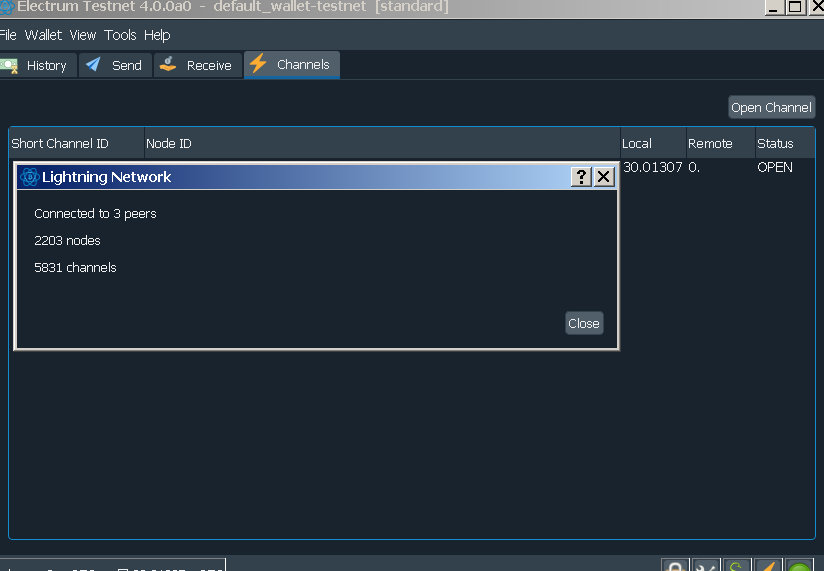Image resolution: width=824 pixels, height=571 pixels.
Task: Open the View menu
Action: tap(83, 35)
